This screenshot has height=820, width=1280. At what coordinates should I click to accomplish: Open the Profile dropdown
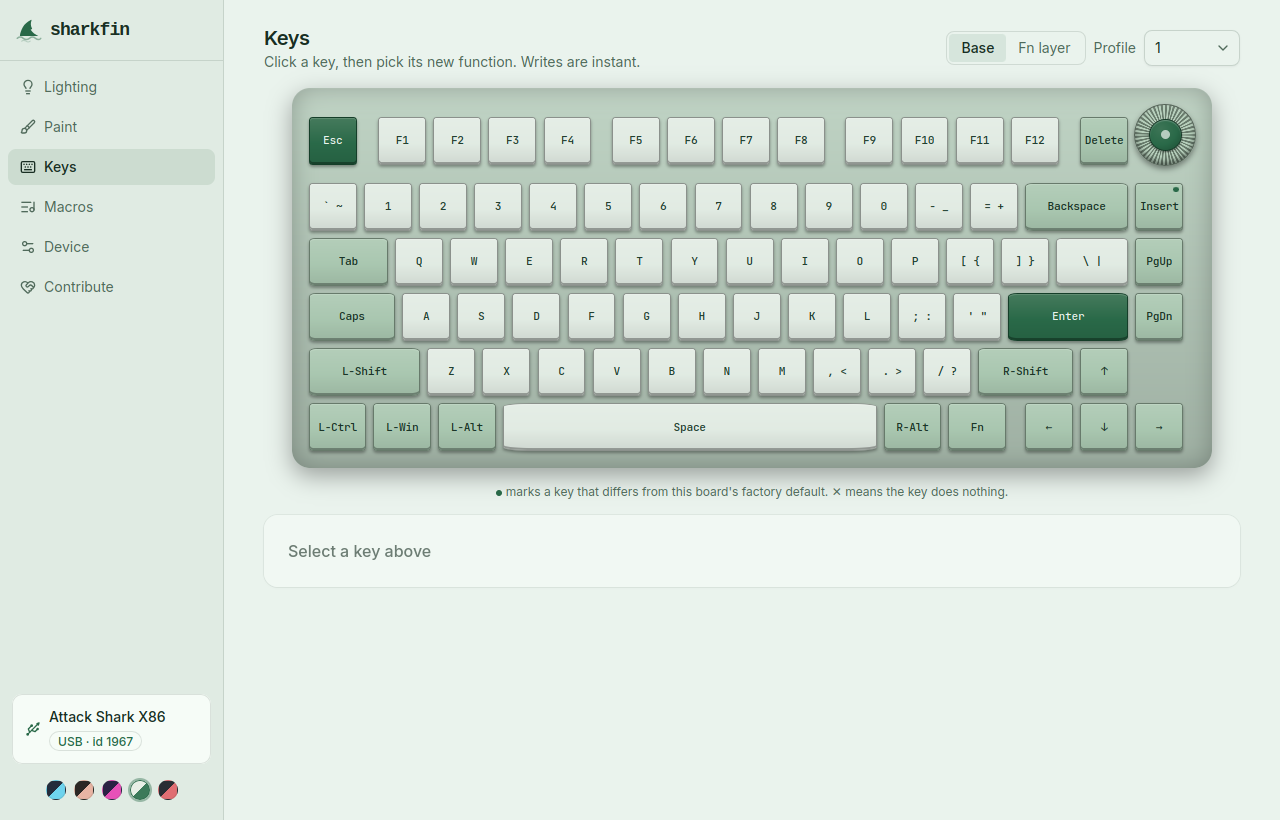[1192, 48]
